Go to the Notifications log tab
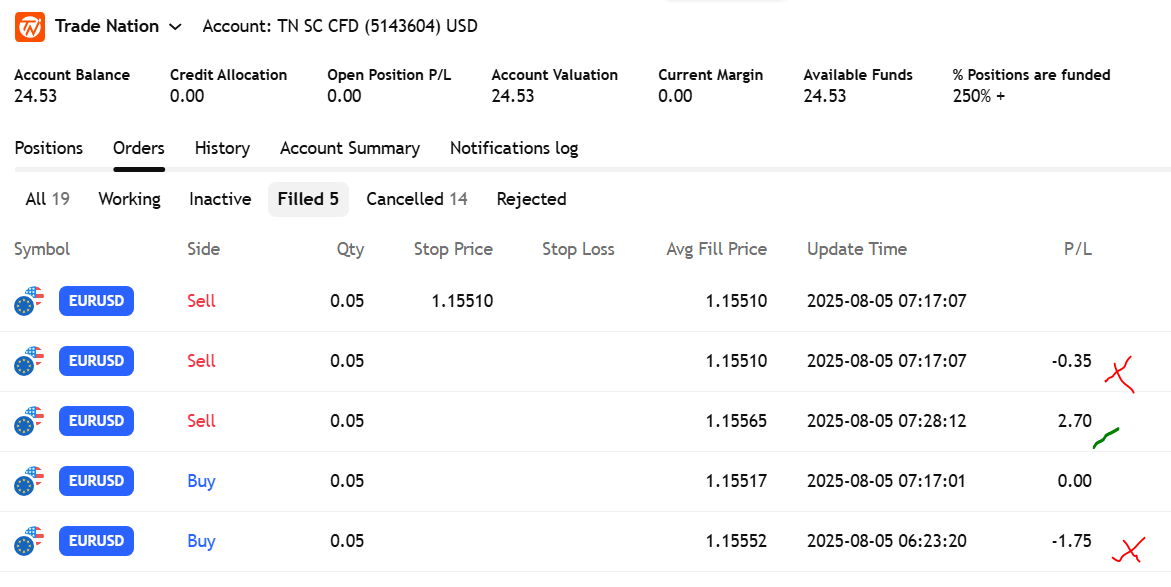This screenshot has height=587, width=1171. 513,148
